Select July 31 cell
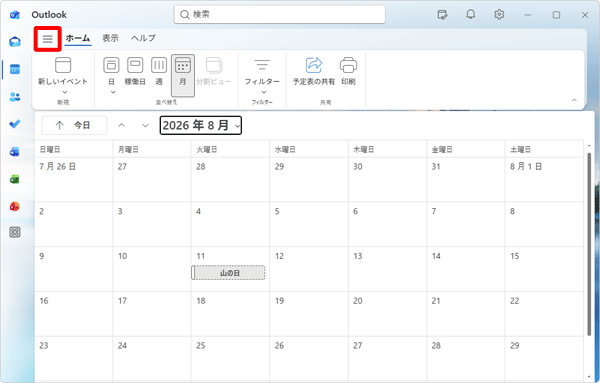The width and height of the screenshot is (600, 383). pos(466,179)
